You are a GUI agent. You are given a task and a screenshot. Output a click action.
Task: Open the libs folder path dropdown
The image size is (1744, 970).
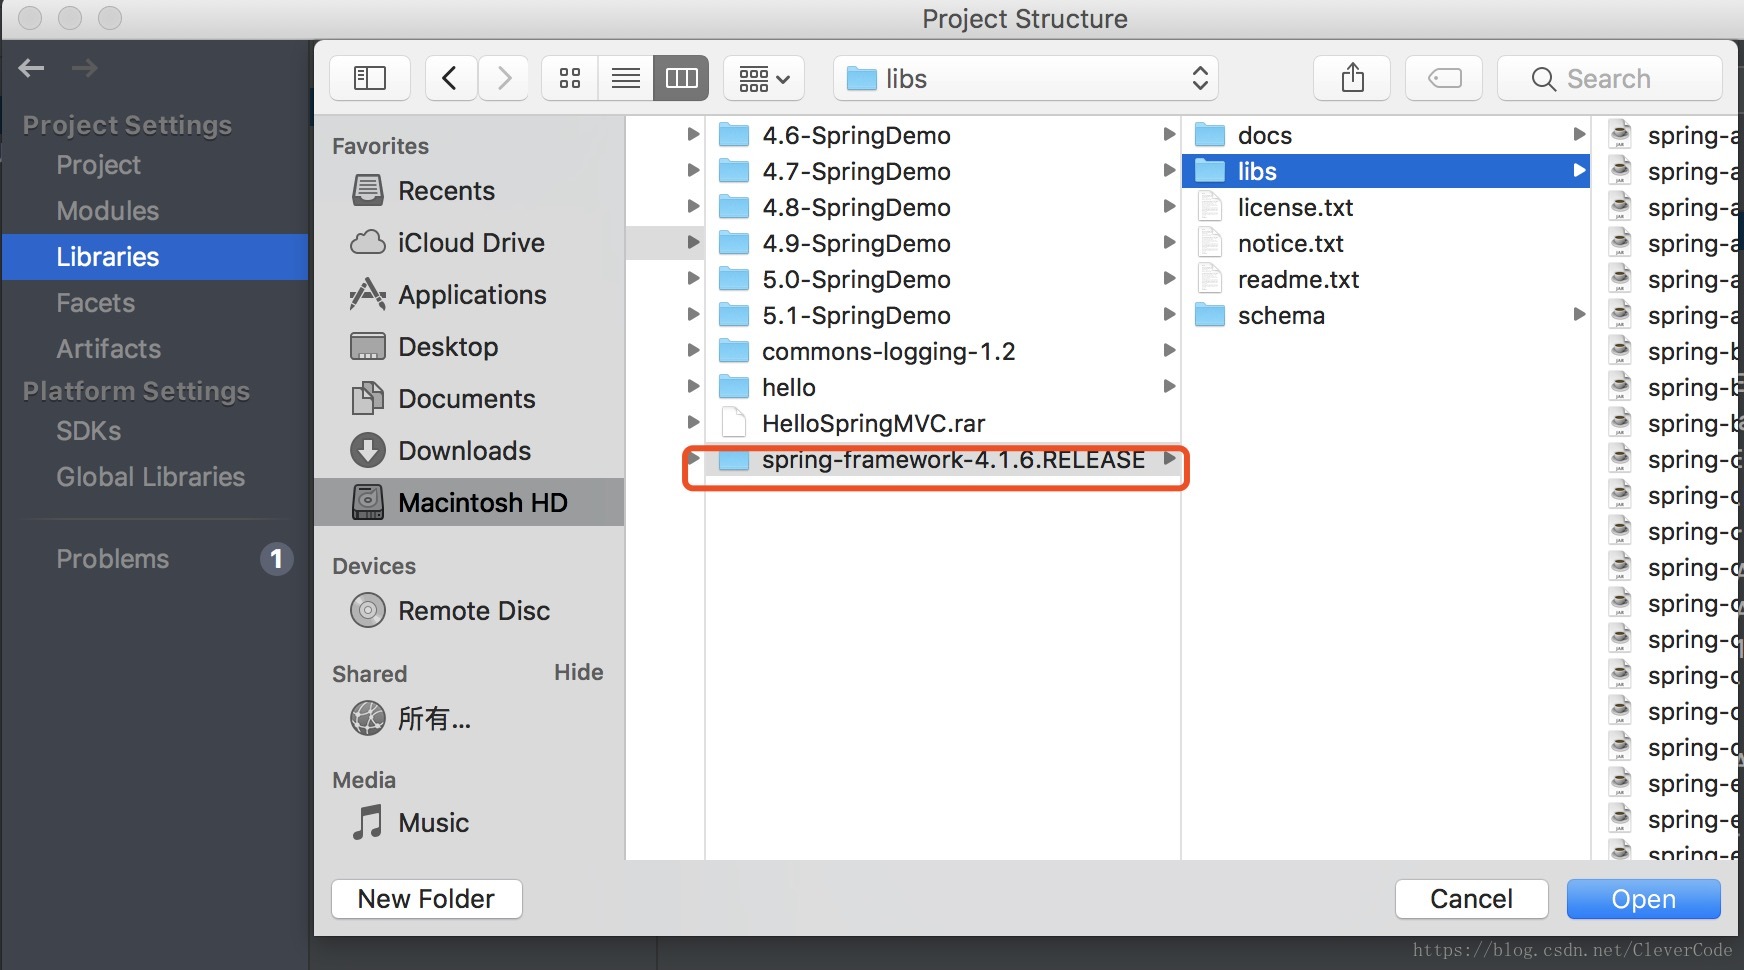click(x=1026, y=78)
